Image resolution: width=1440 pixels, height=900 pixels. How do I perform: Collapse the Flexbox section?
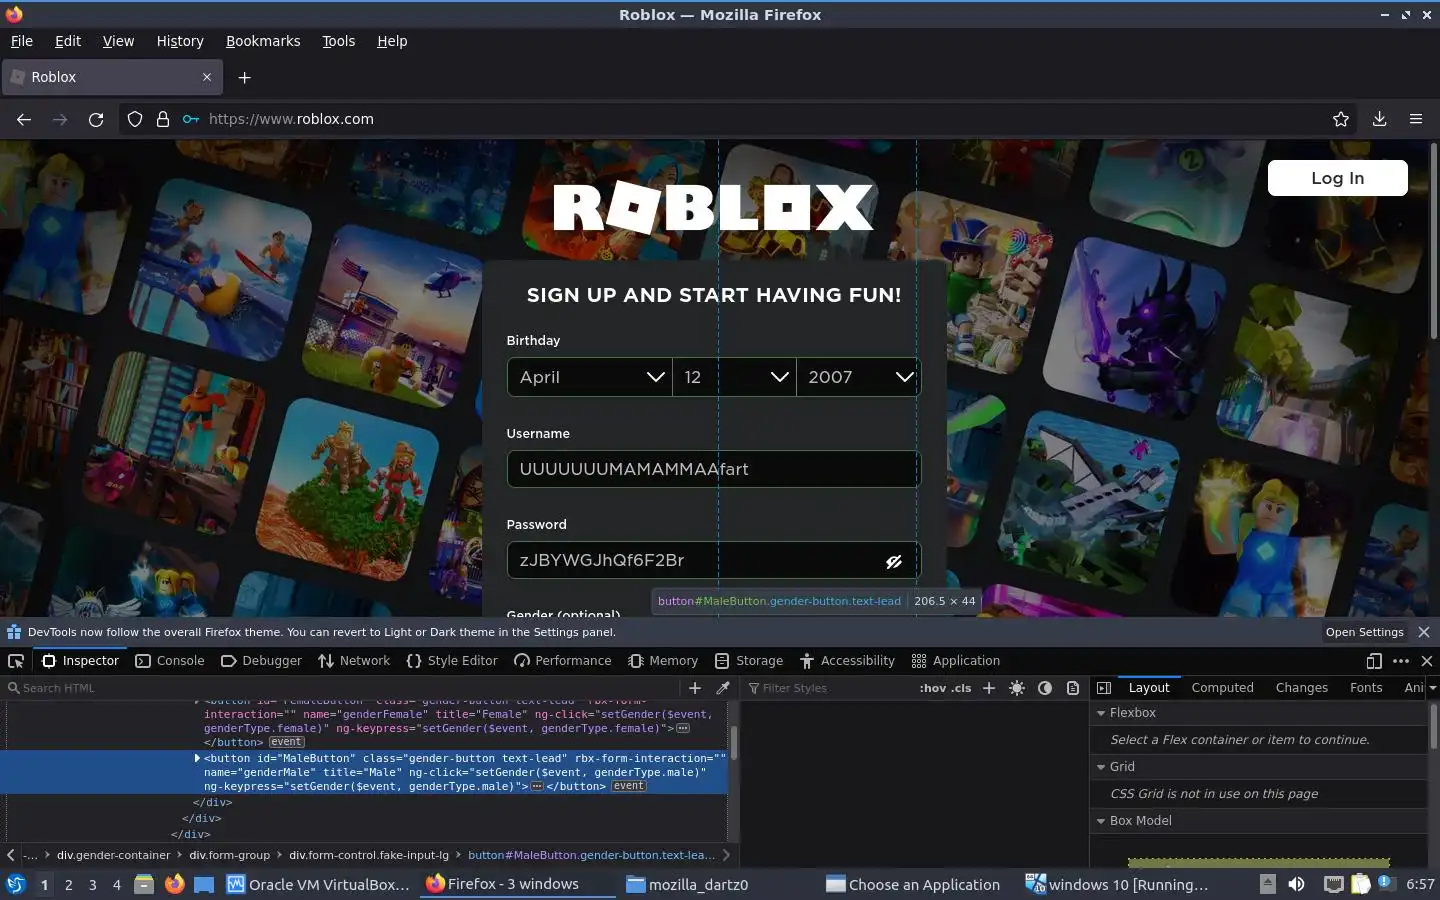1101,713
